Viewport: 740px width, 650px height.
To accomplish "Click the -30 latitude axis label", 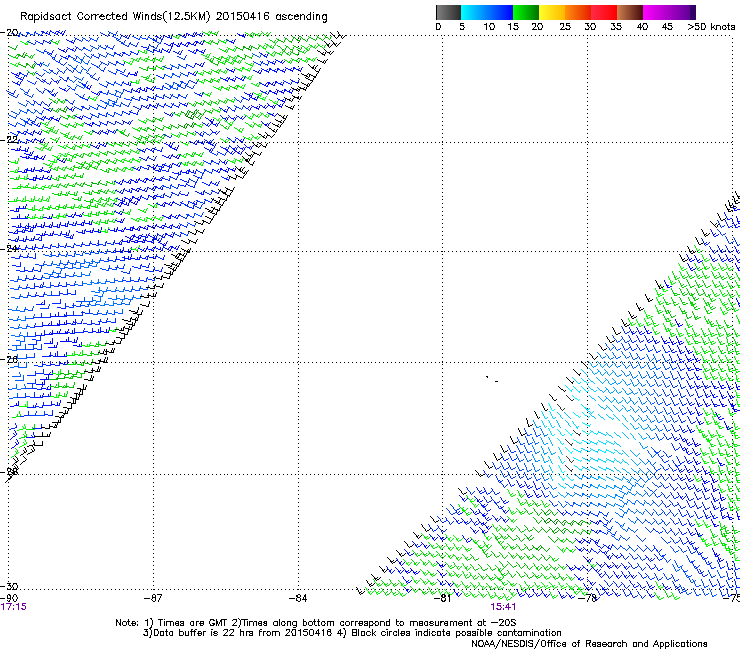I will tap(9, 586).
